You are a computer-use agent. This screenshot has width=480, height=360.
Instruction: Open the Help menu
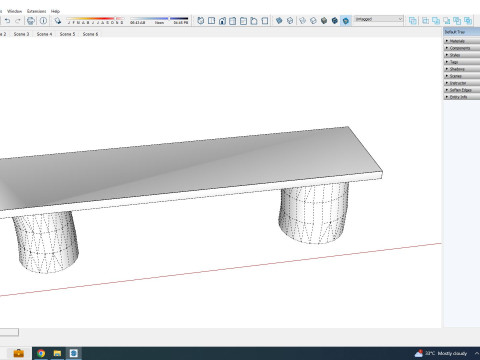[x=55, y=11]
